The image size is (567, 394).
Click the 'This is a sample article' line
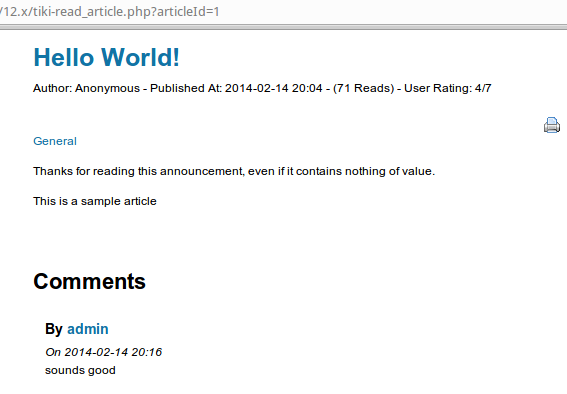click(95, 201)
